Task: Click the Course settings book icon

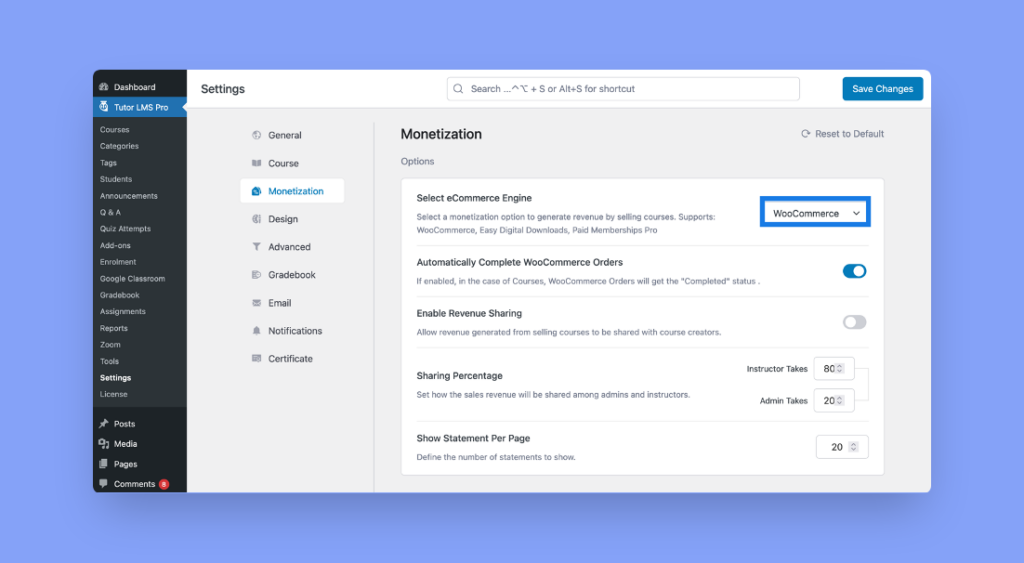Action: pyautogui.click(x=257, y=163)
